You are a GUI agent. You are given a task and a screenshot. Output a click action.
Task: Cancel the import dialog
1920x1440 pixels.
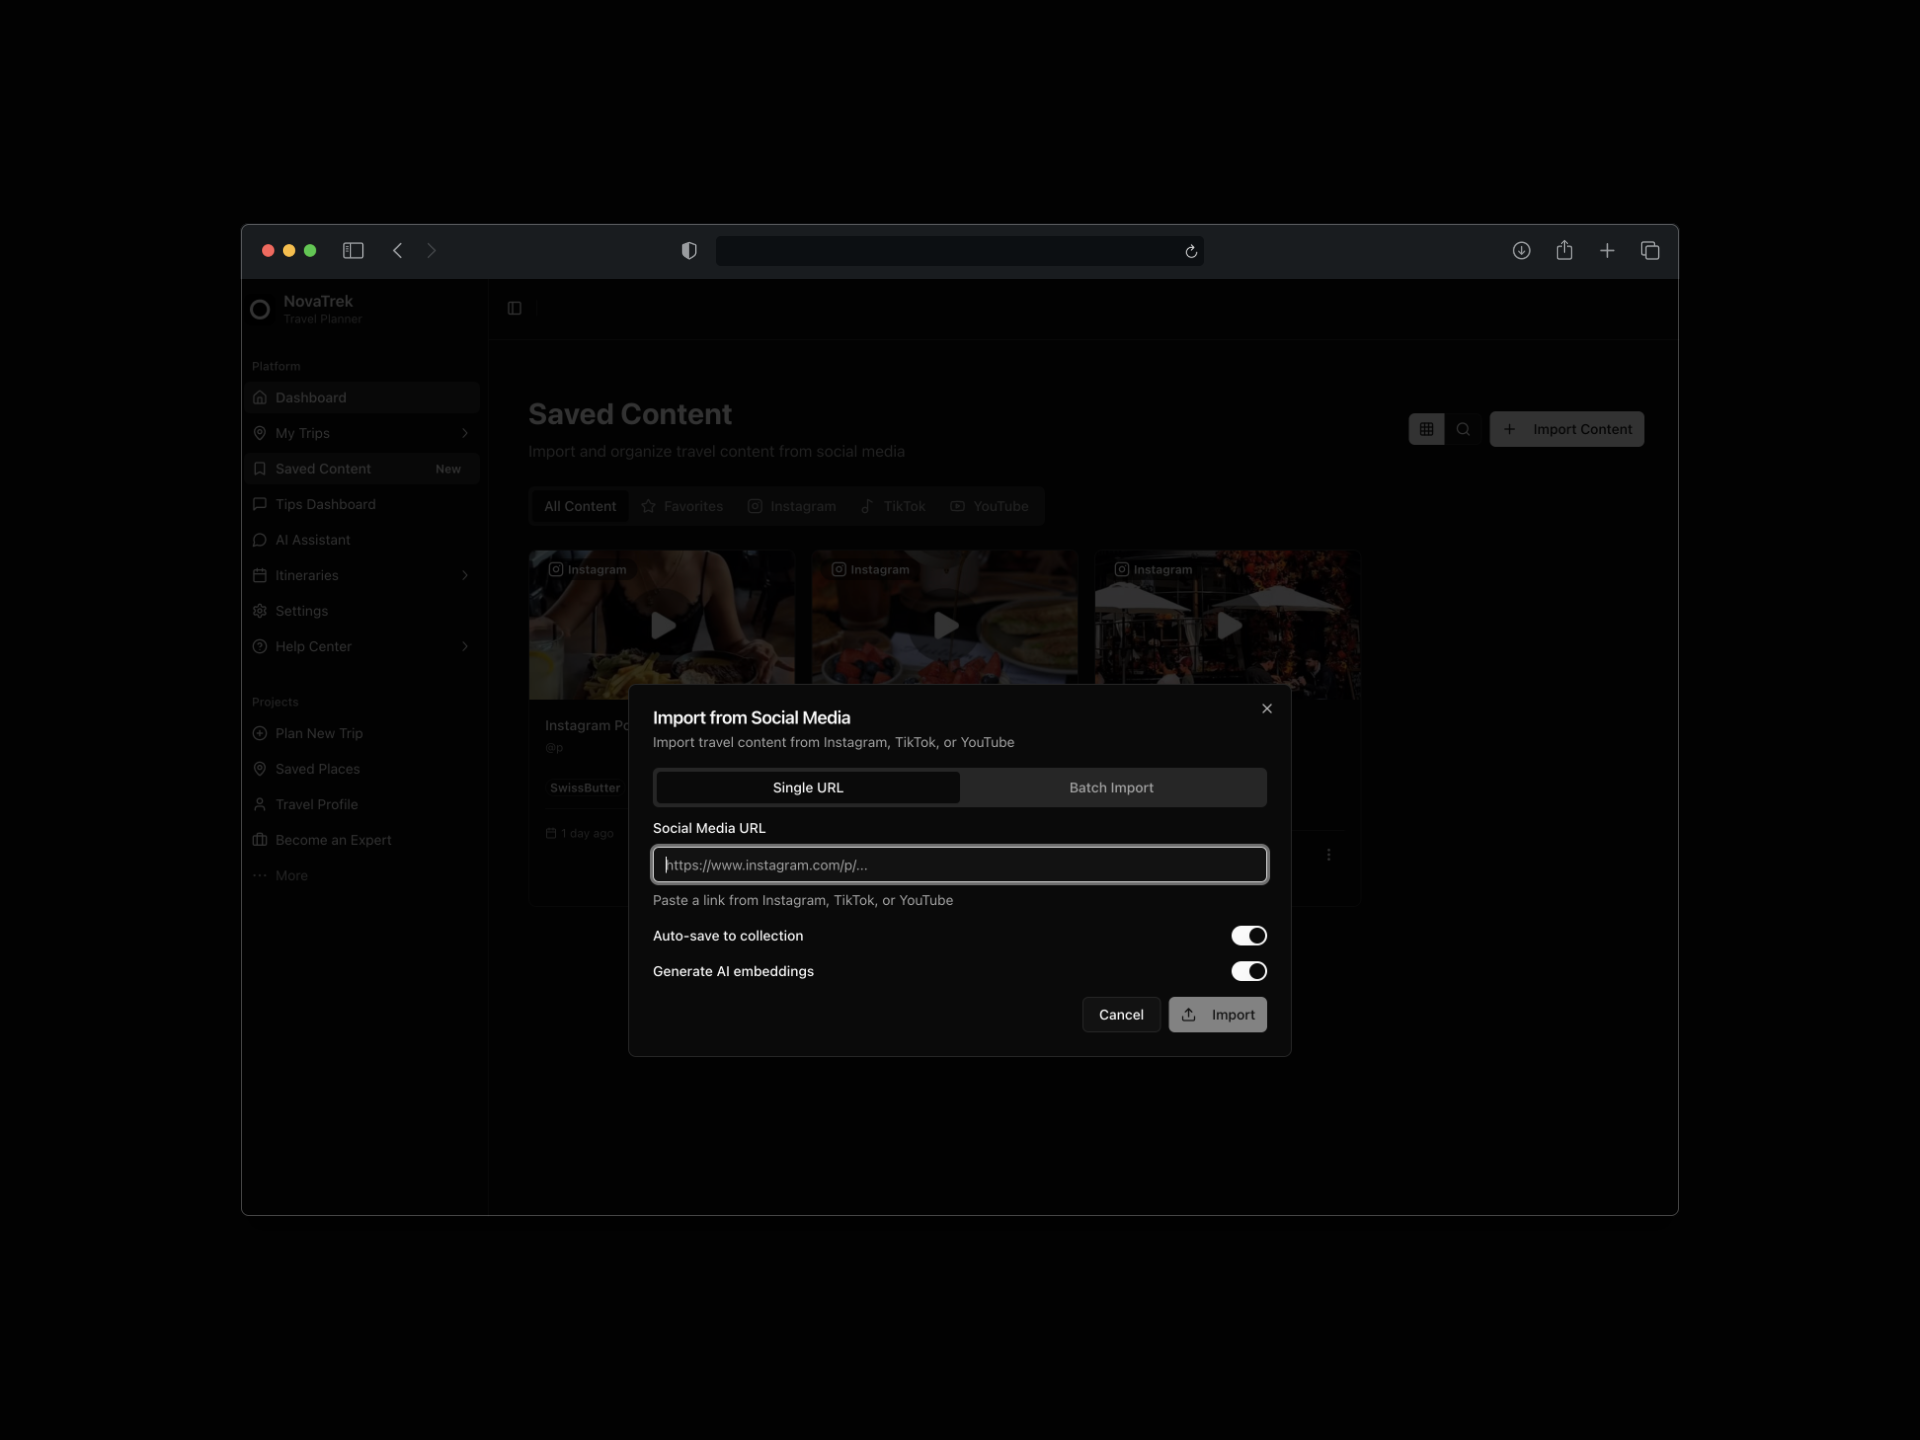[x=1121, y=1014]
